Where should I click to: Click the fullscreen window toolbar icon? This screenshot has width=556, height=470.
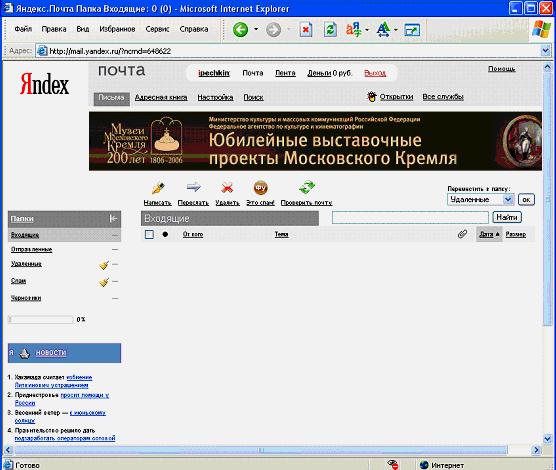(x=412, y=30)
